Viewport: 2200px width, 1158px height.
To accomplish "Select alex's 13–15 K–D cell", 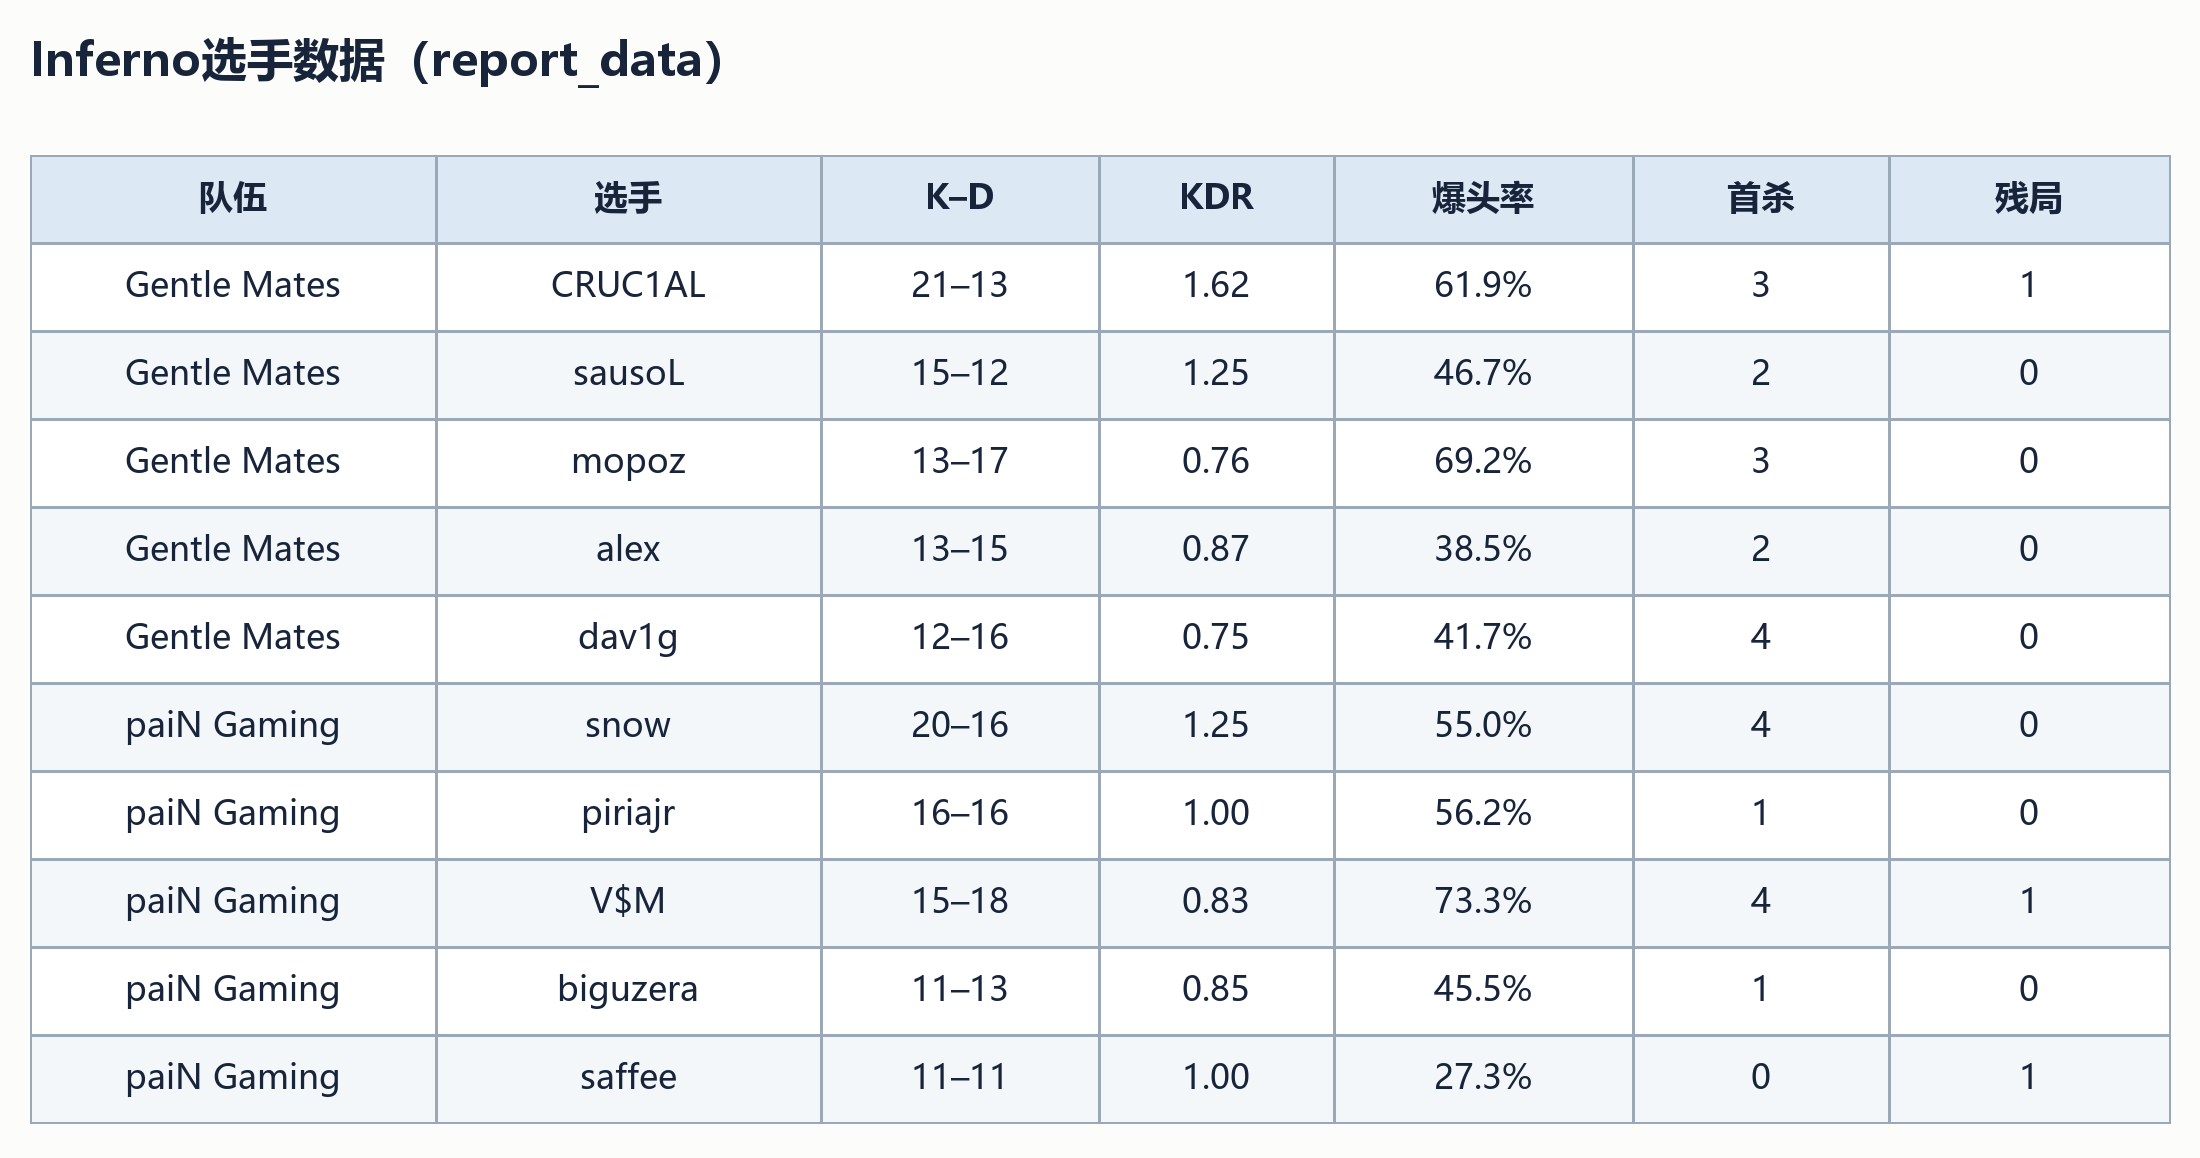I will tap(960, 550).
